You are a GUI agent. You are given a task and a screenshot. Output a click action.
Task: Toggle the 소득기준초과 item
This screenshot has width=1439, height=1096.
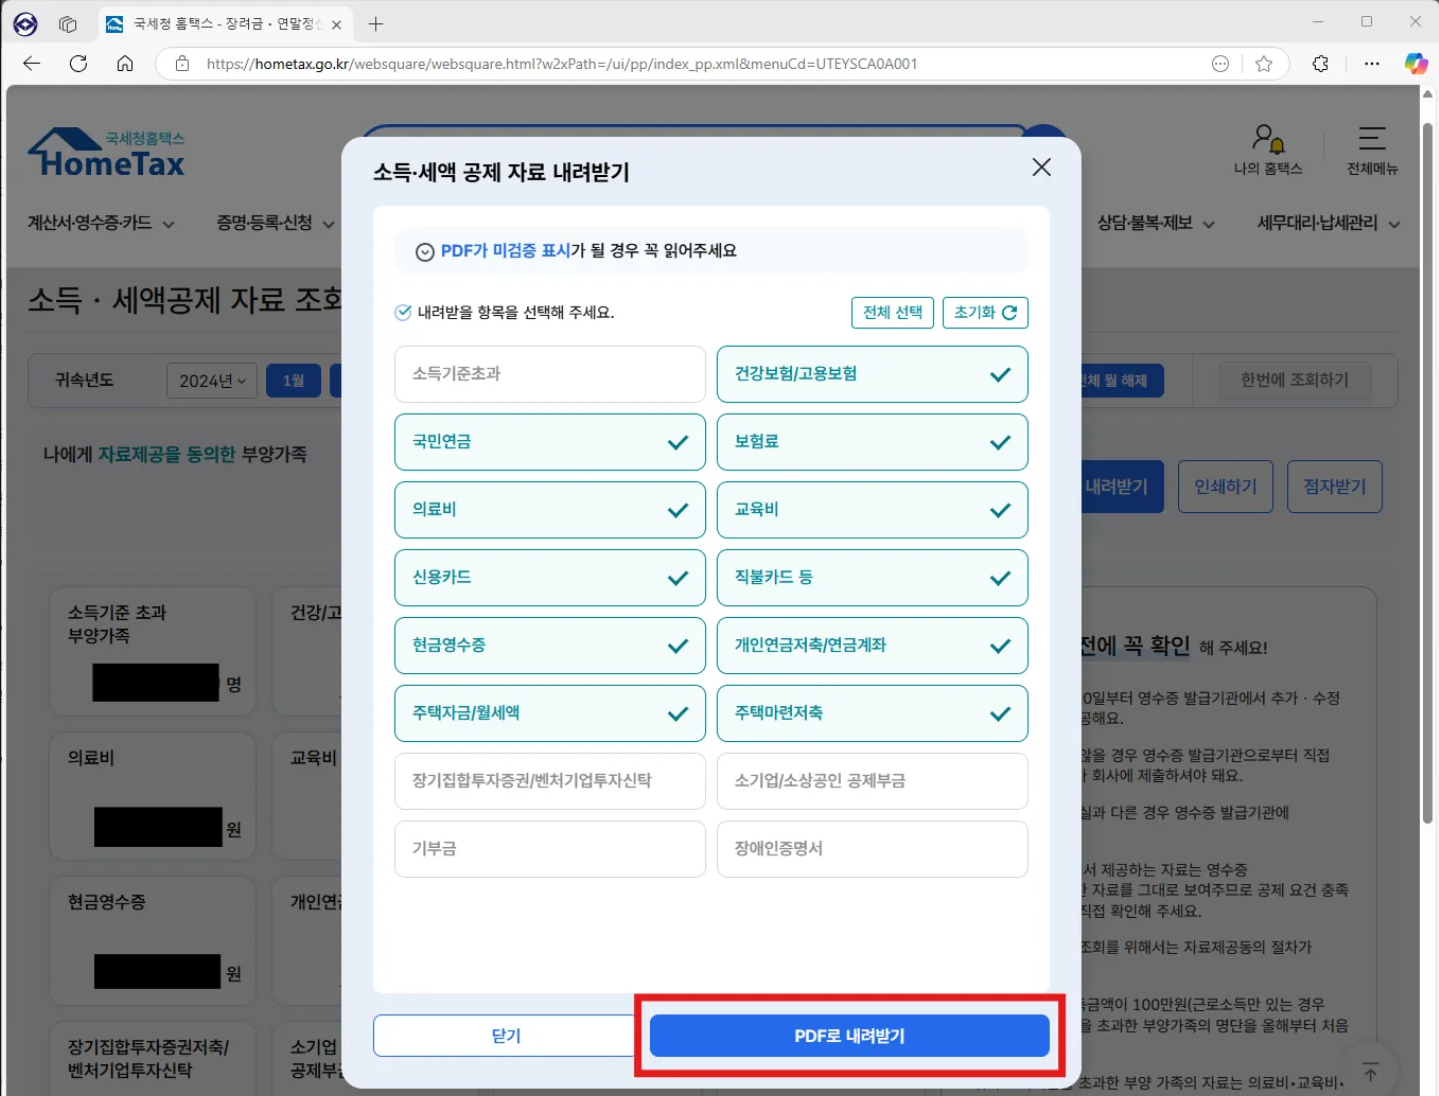tap(550, 374)
